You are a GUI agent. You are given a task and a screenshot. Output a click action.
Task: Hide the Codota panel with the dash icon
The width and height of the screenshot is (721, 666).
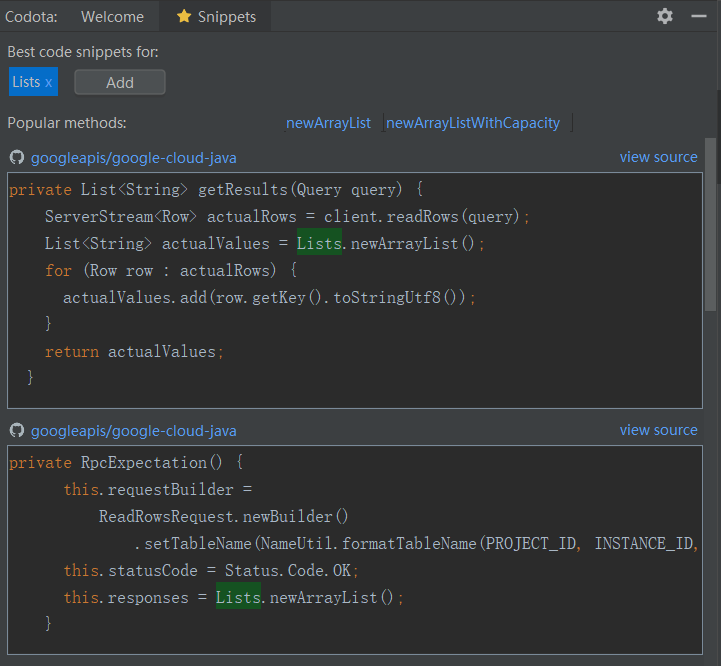pyautogui.click(x=698, y=16)
